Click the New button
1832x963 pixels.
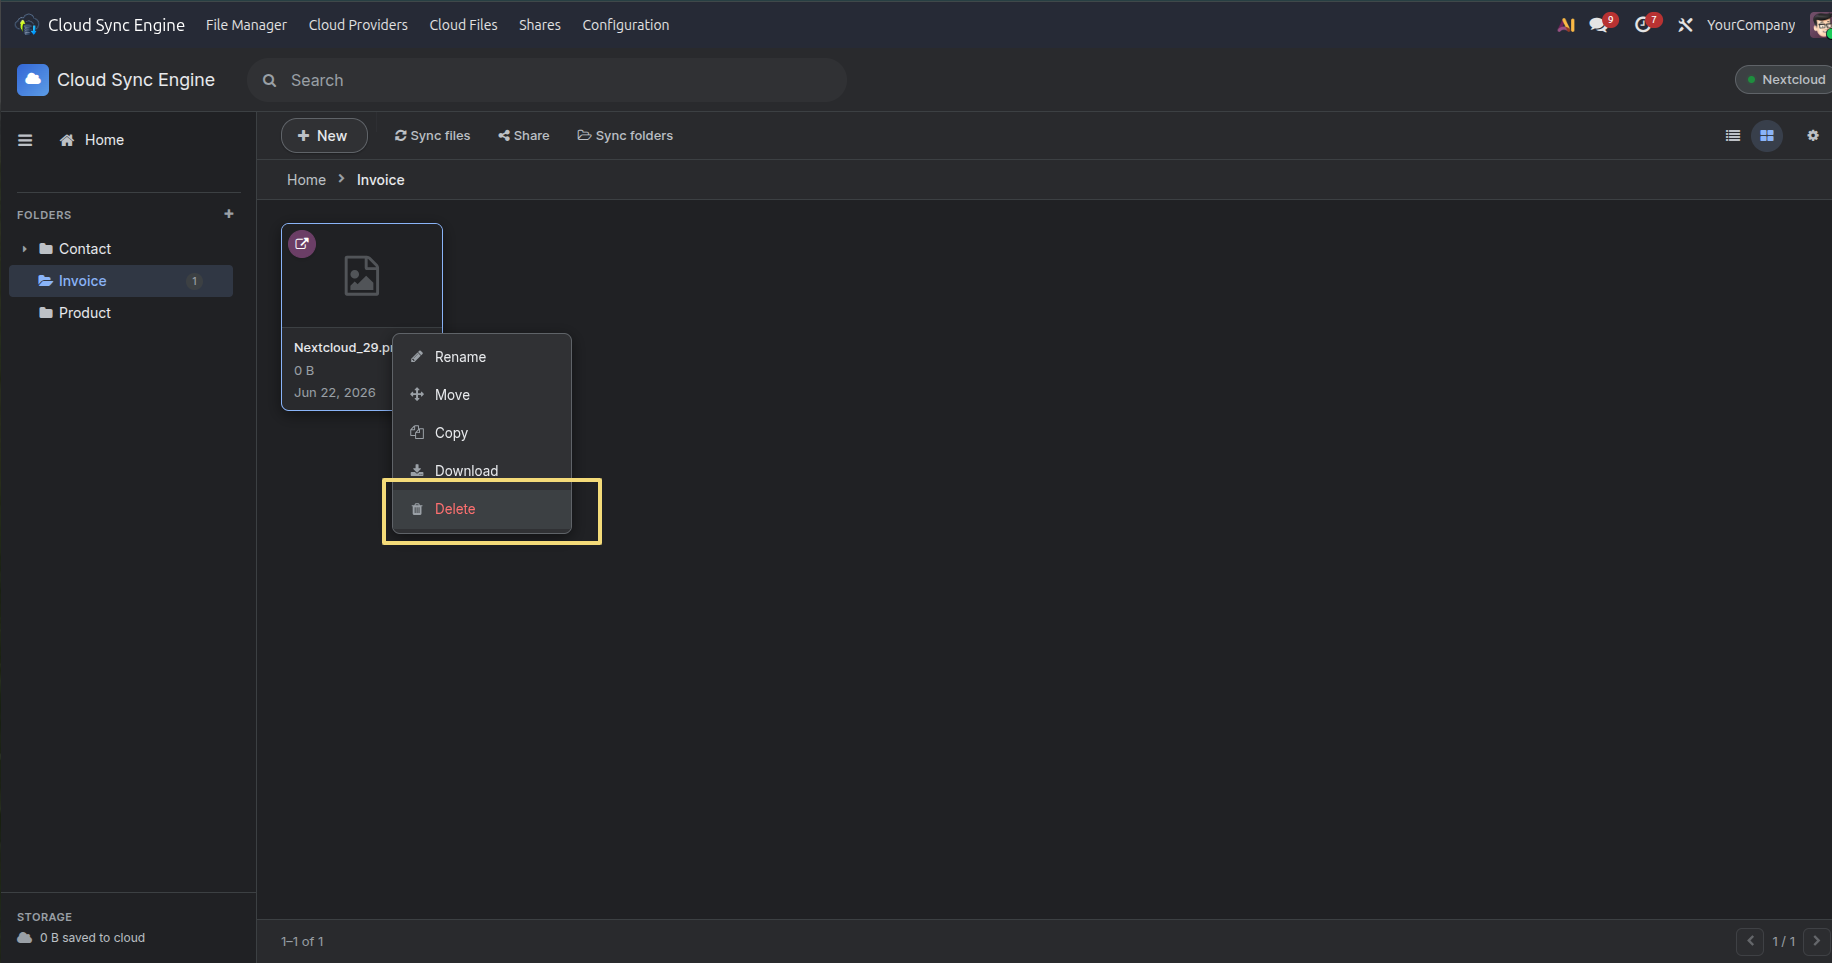click(x=324, y=136)
